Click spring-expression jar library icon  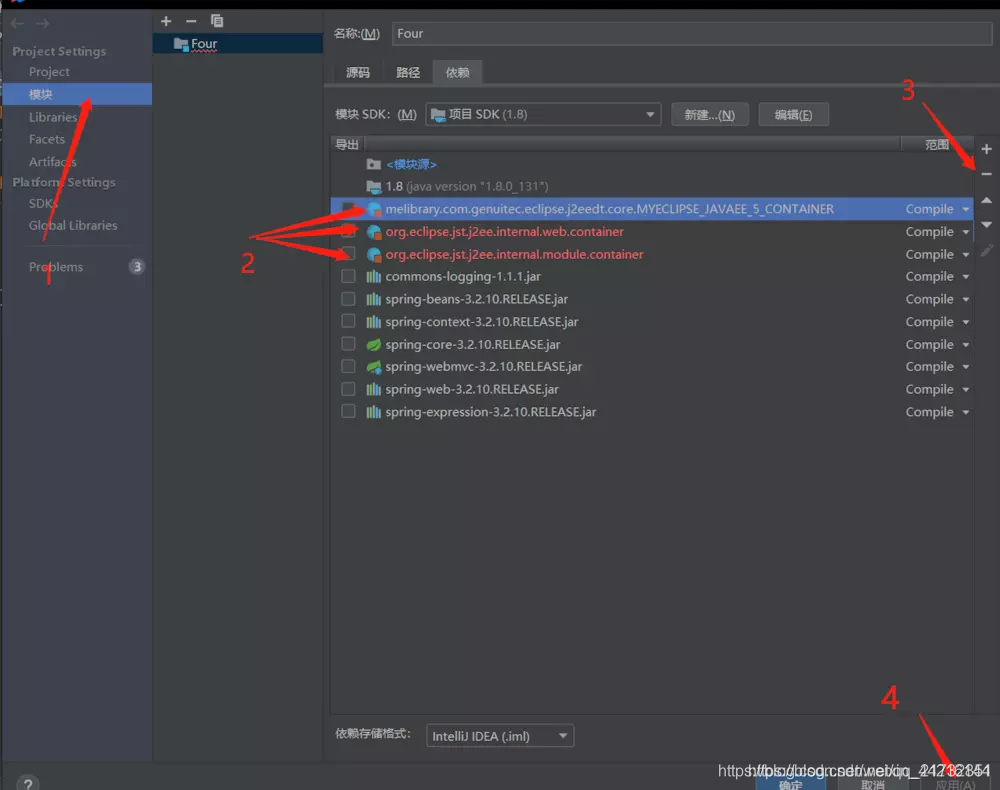click(374, 412)
